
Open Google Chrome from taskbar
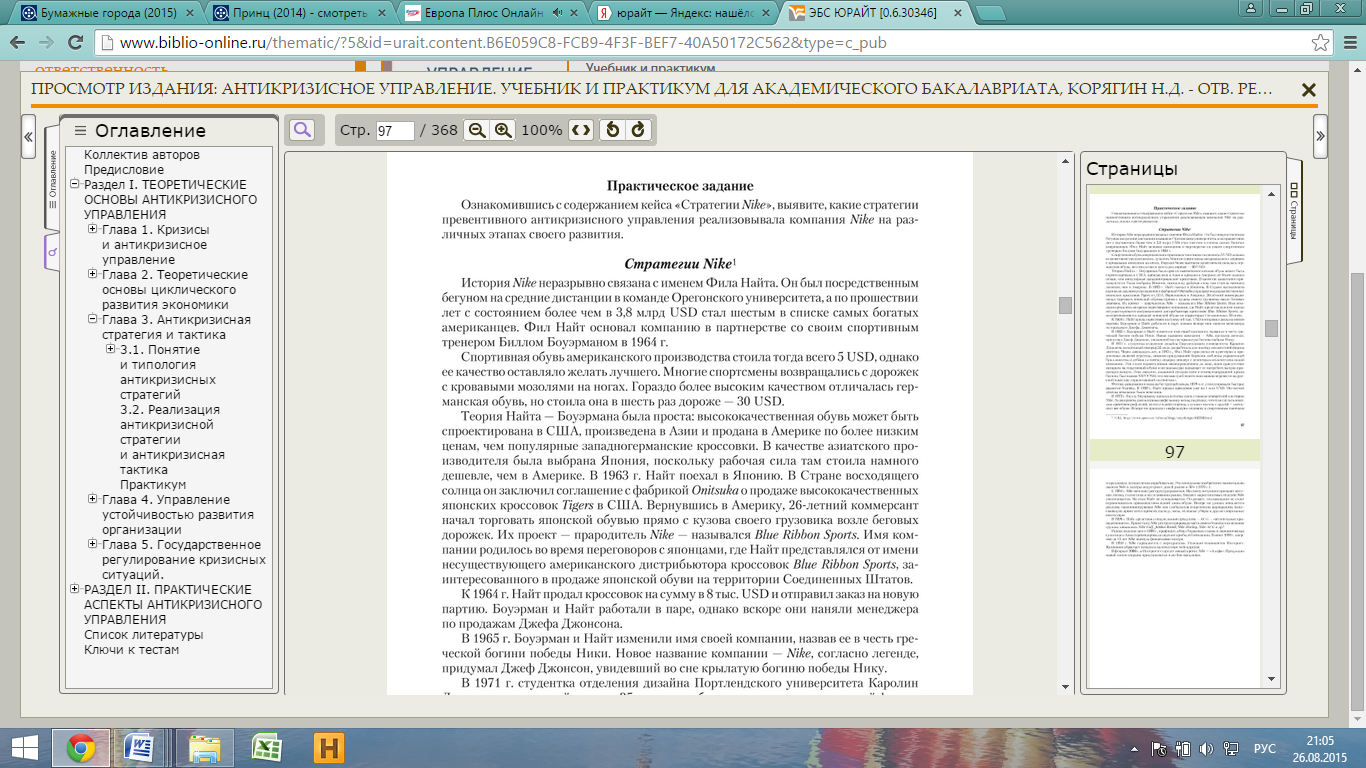[x=82, y=748]
